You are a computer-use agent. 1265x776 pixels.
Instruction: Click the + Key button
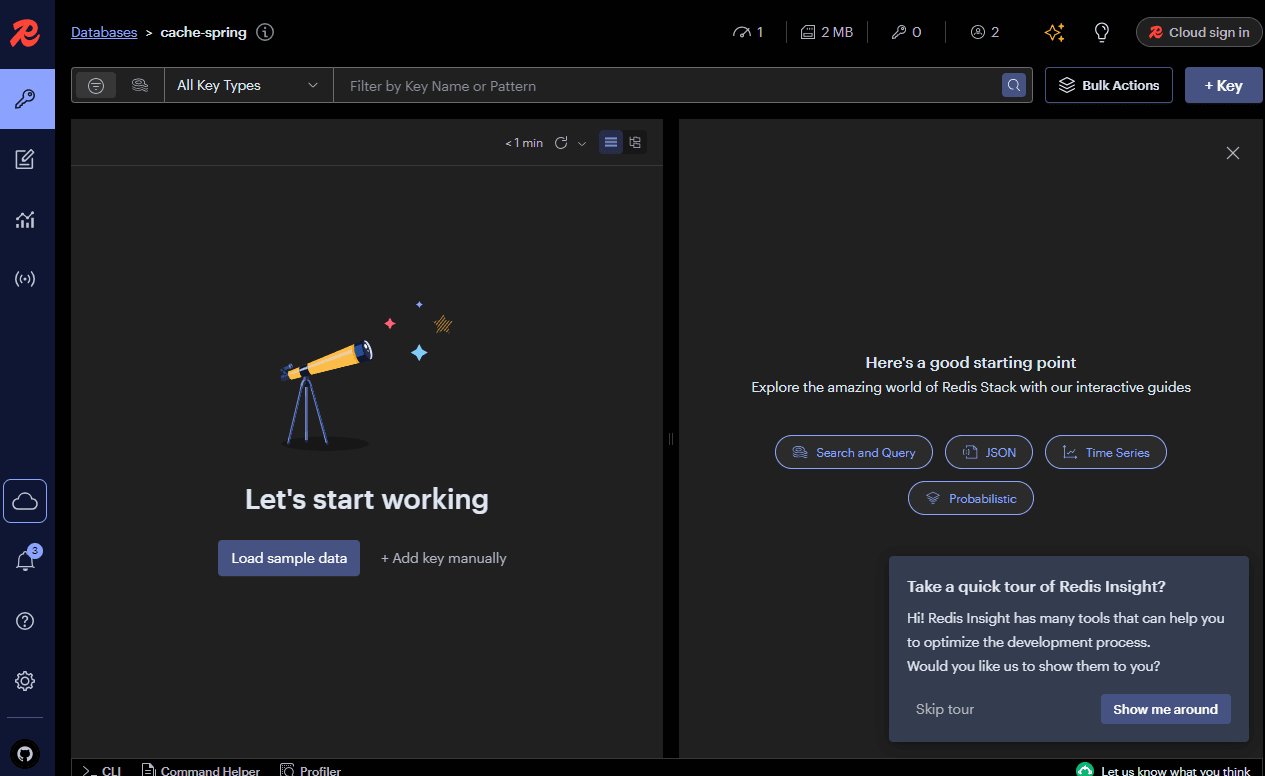click(x=1223, y=85)
